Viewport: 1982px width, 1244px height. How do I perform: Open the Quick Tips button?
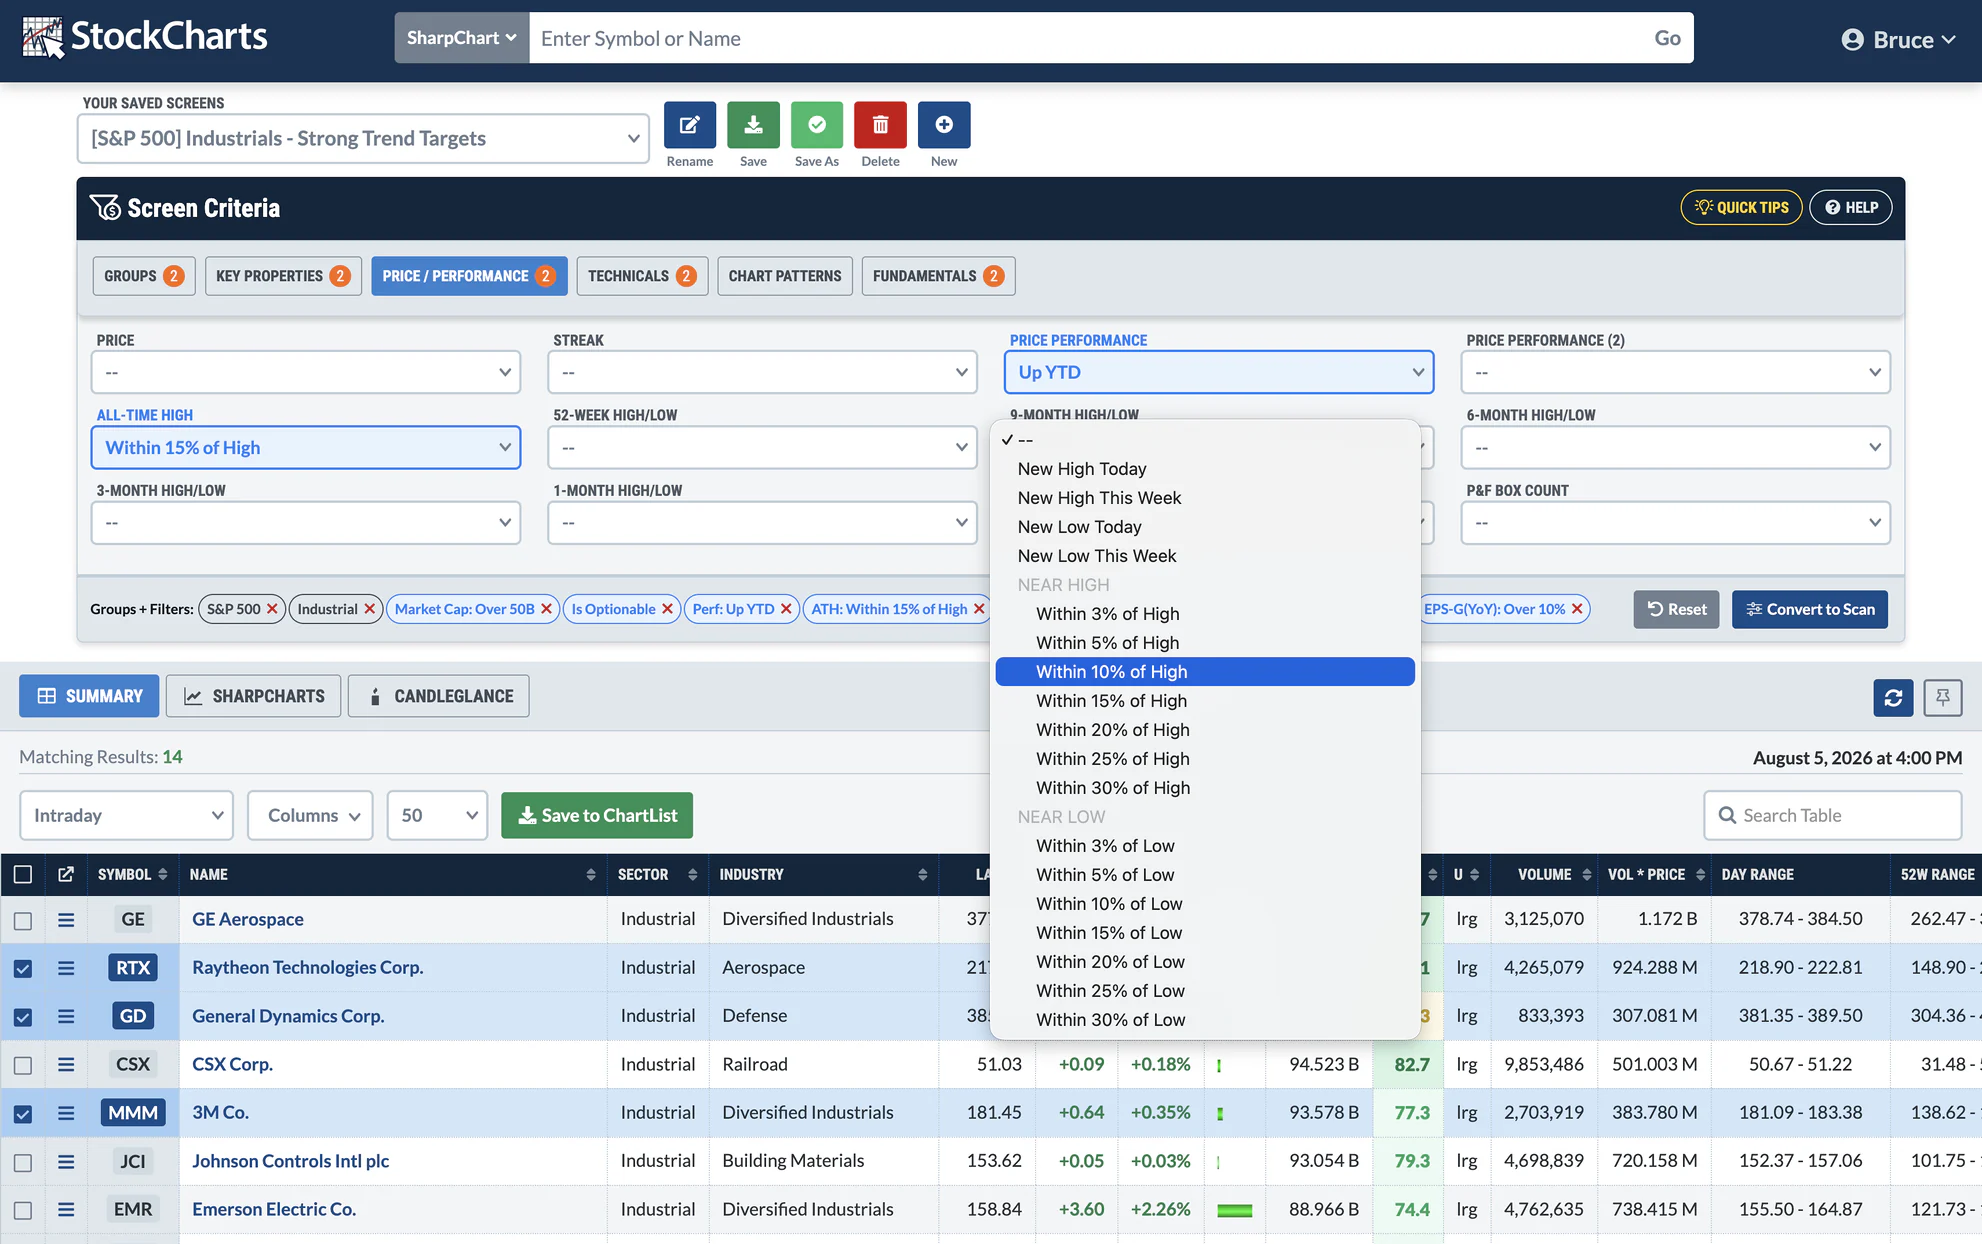[x=1741, y=207]
